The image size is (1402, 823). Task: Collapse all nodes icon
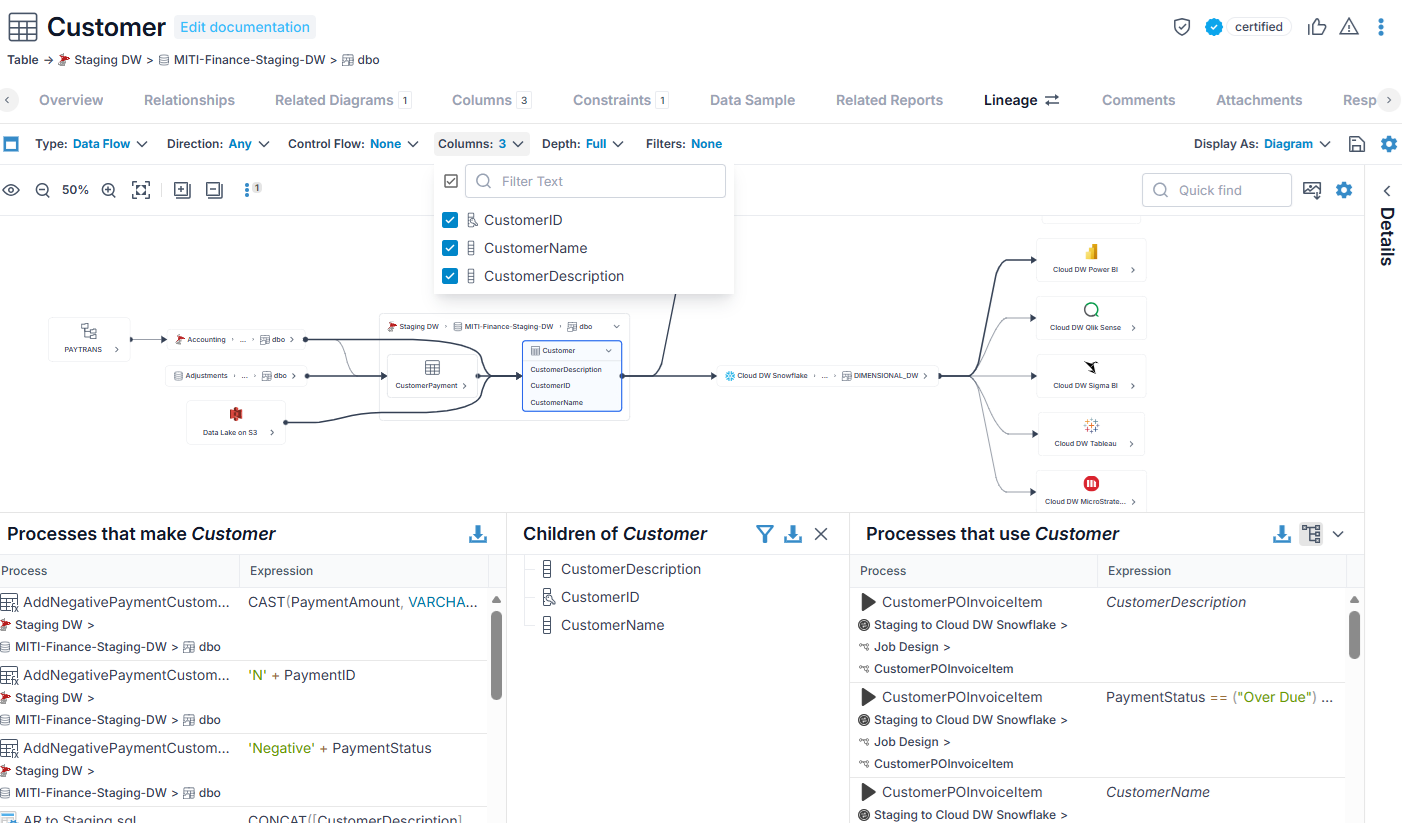pyautogui.click(x=214, y=190)
